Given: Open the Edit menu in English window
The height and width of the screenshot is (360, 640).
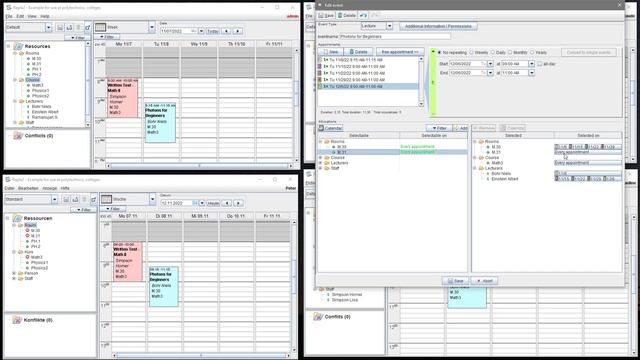Looking at the screenshot, I should tap(20, 16).
